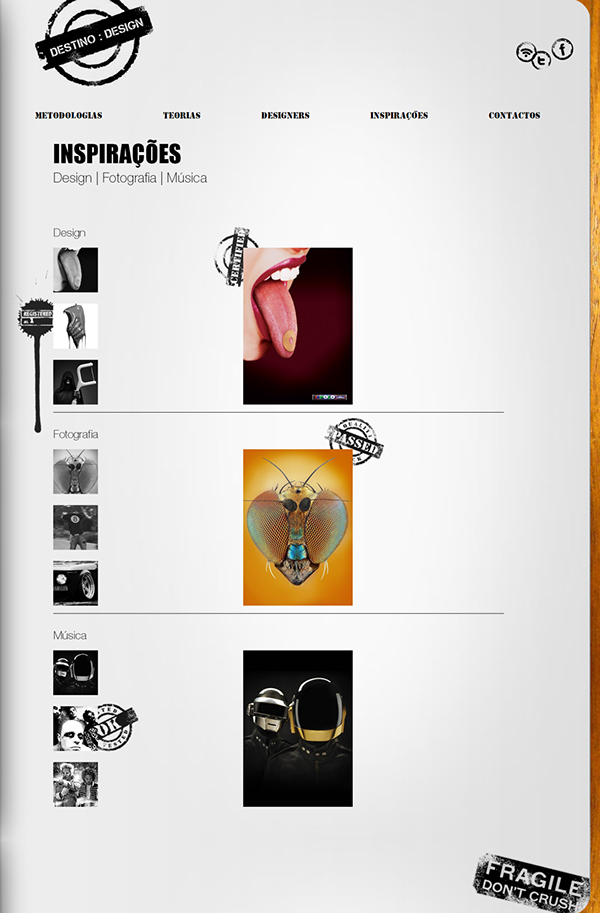Open the Designers menu item
This screenshot has width=600, height=913.
[285, 115]
